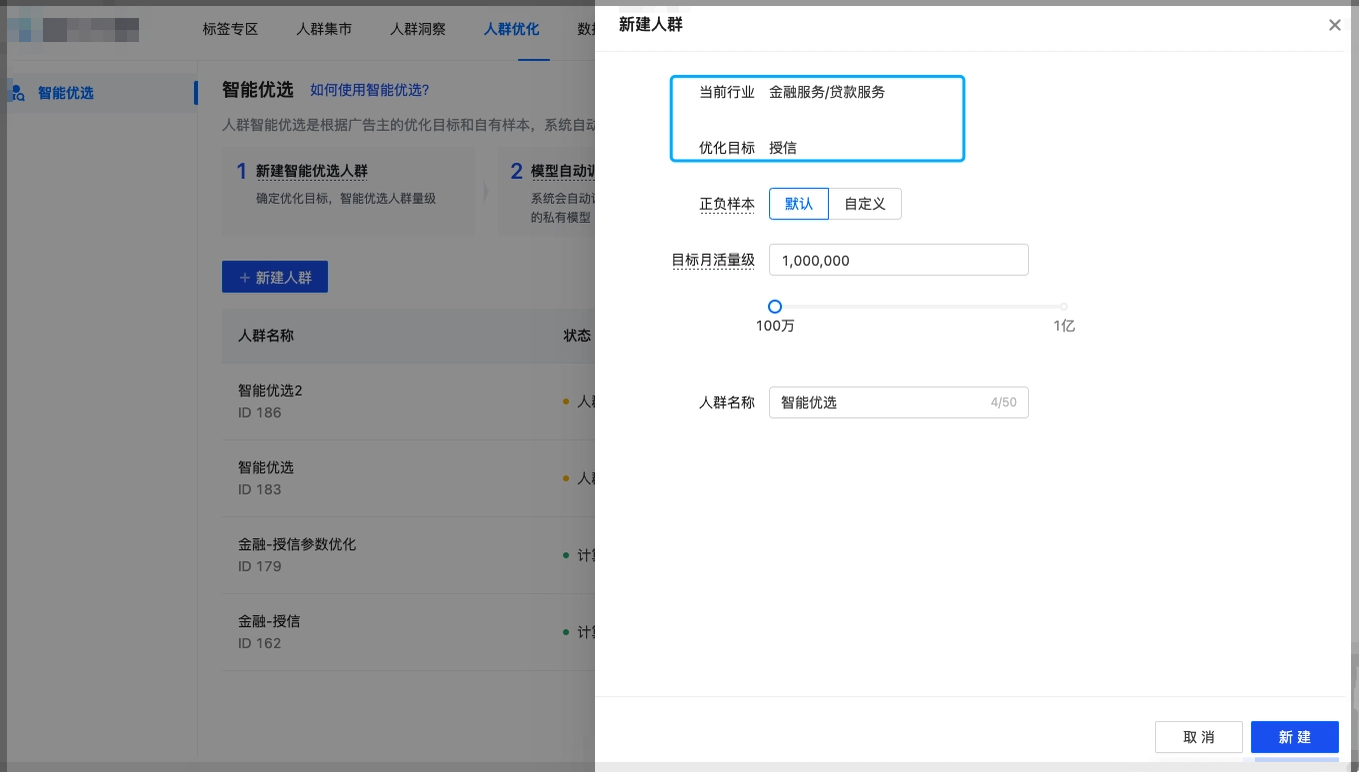Highlight the 当前行业 info box
The width and height of the screenshot is (1359, 772).
pos(817,118)
